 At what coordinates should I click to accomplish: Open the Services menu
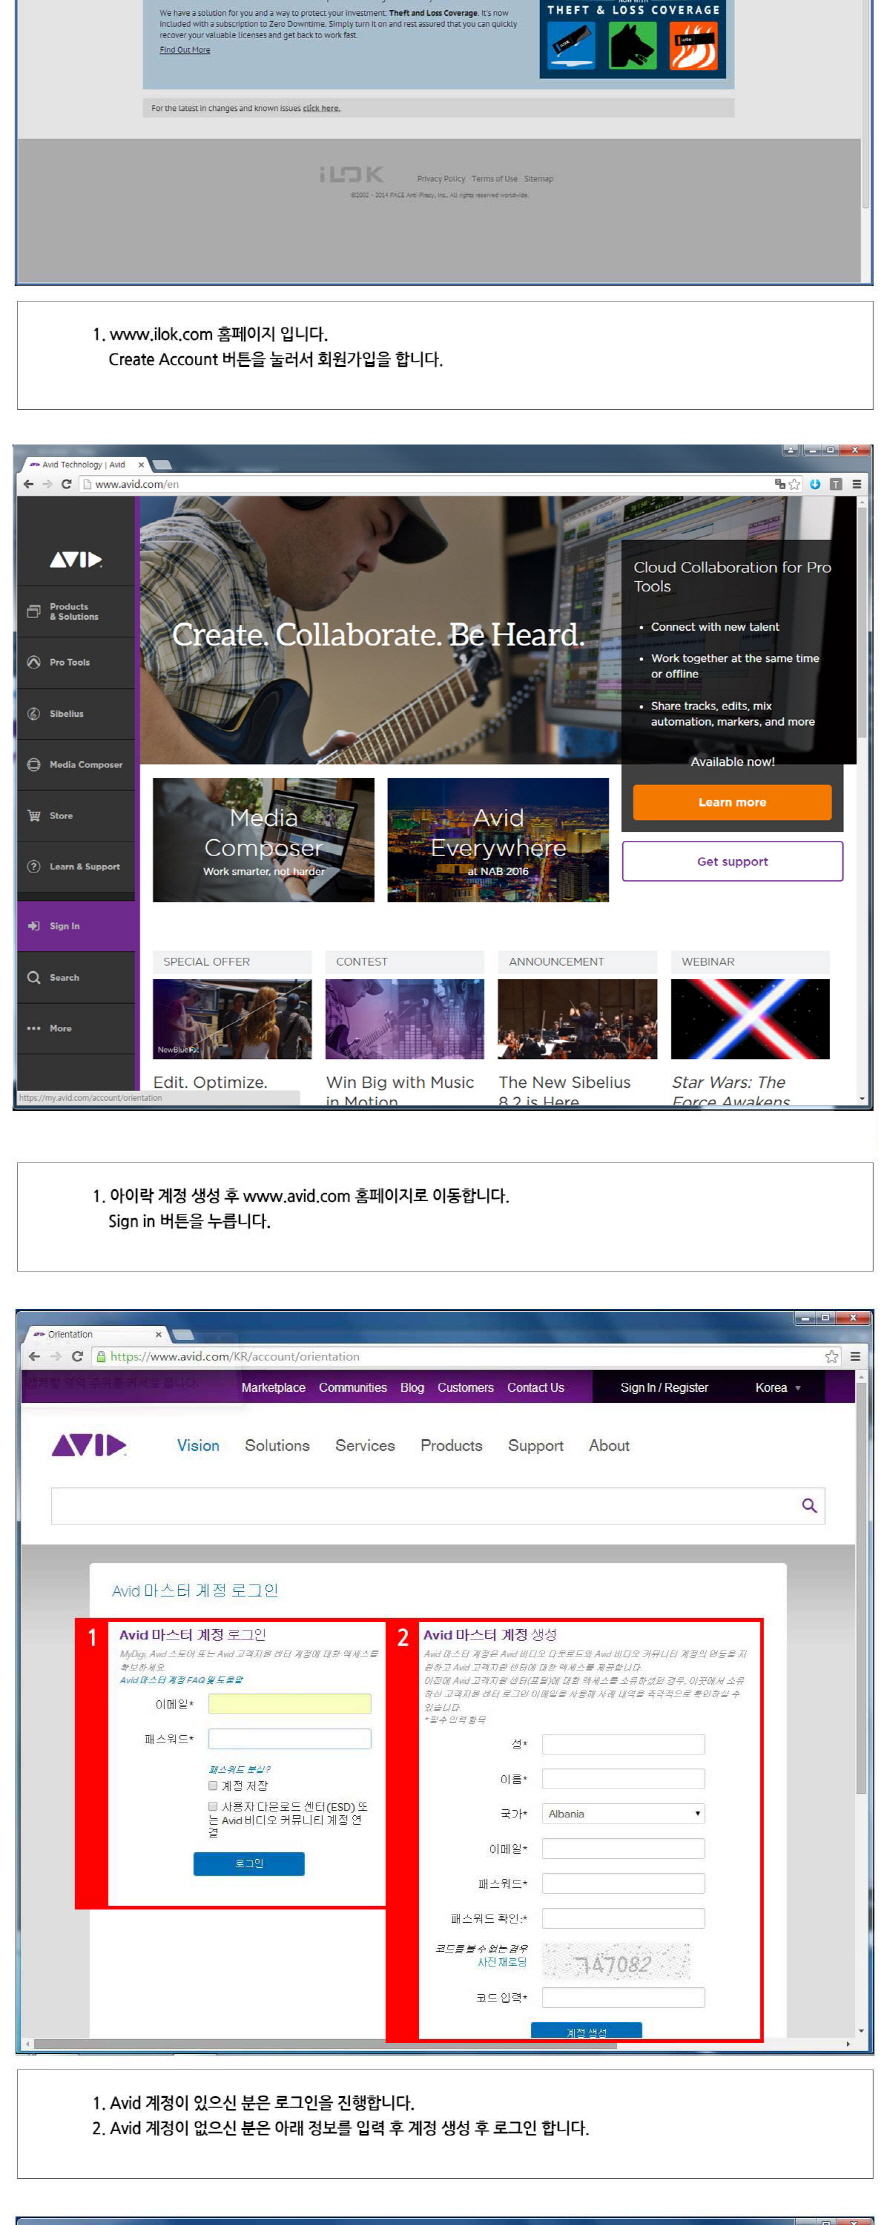(x=365, y=1445)
